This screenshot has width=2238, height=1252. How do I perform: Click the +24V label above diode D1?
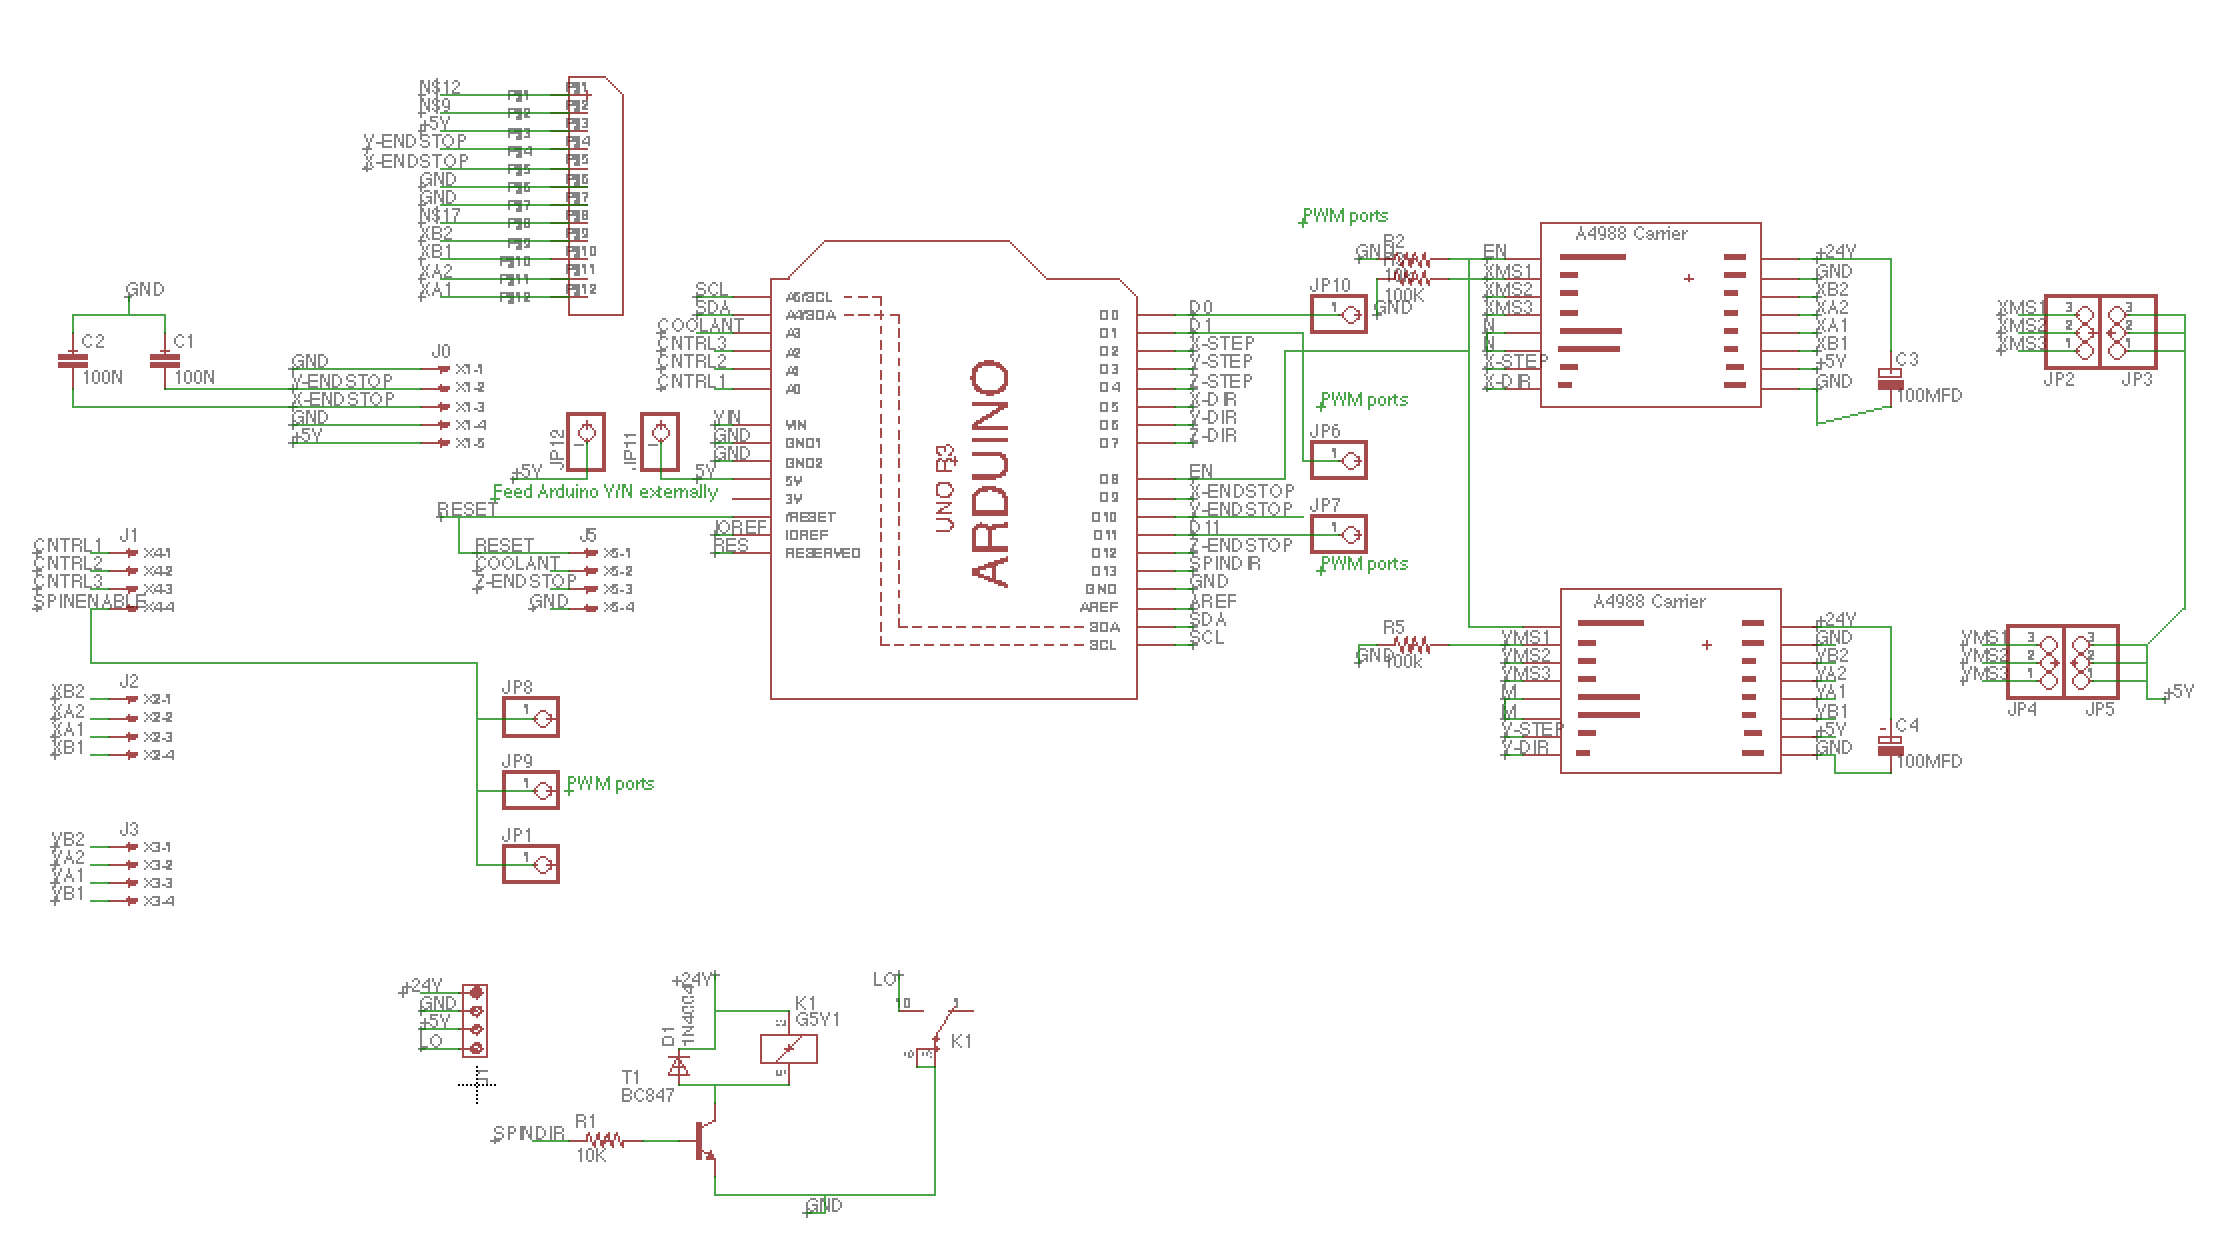pyautogui.click(x=693, y=979)
